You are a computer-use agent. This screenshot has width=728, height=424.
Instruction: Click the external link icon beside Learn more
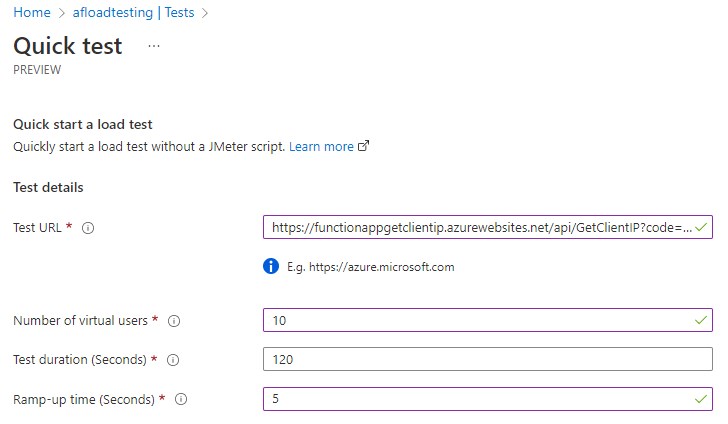364,146
